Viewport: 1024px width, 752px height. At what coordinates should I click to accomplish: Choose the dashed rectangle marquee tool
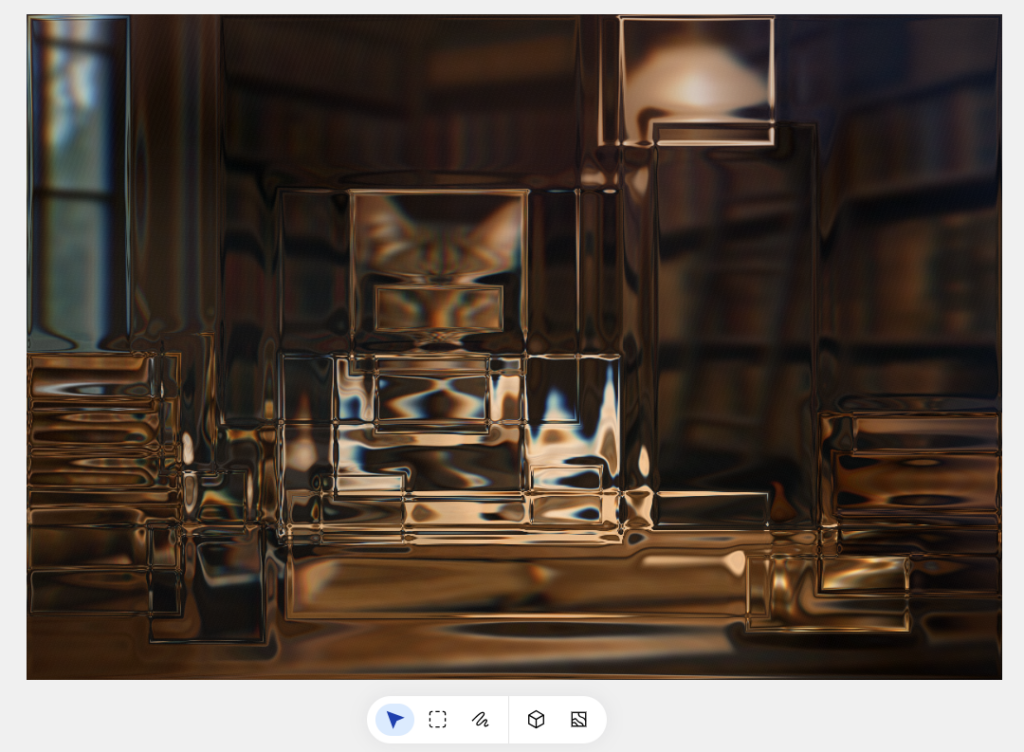(438, 719)
